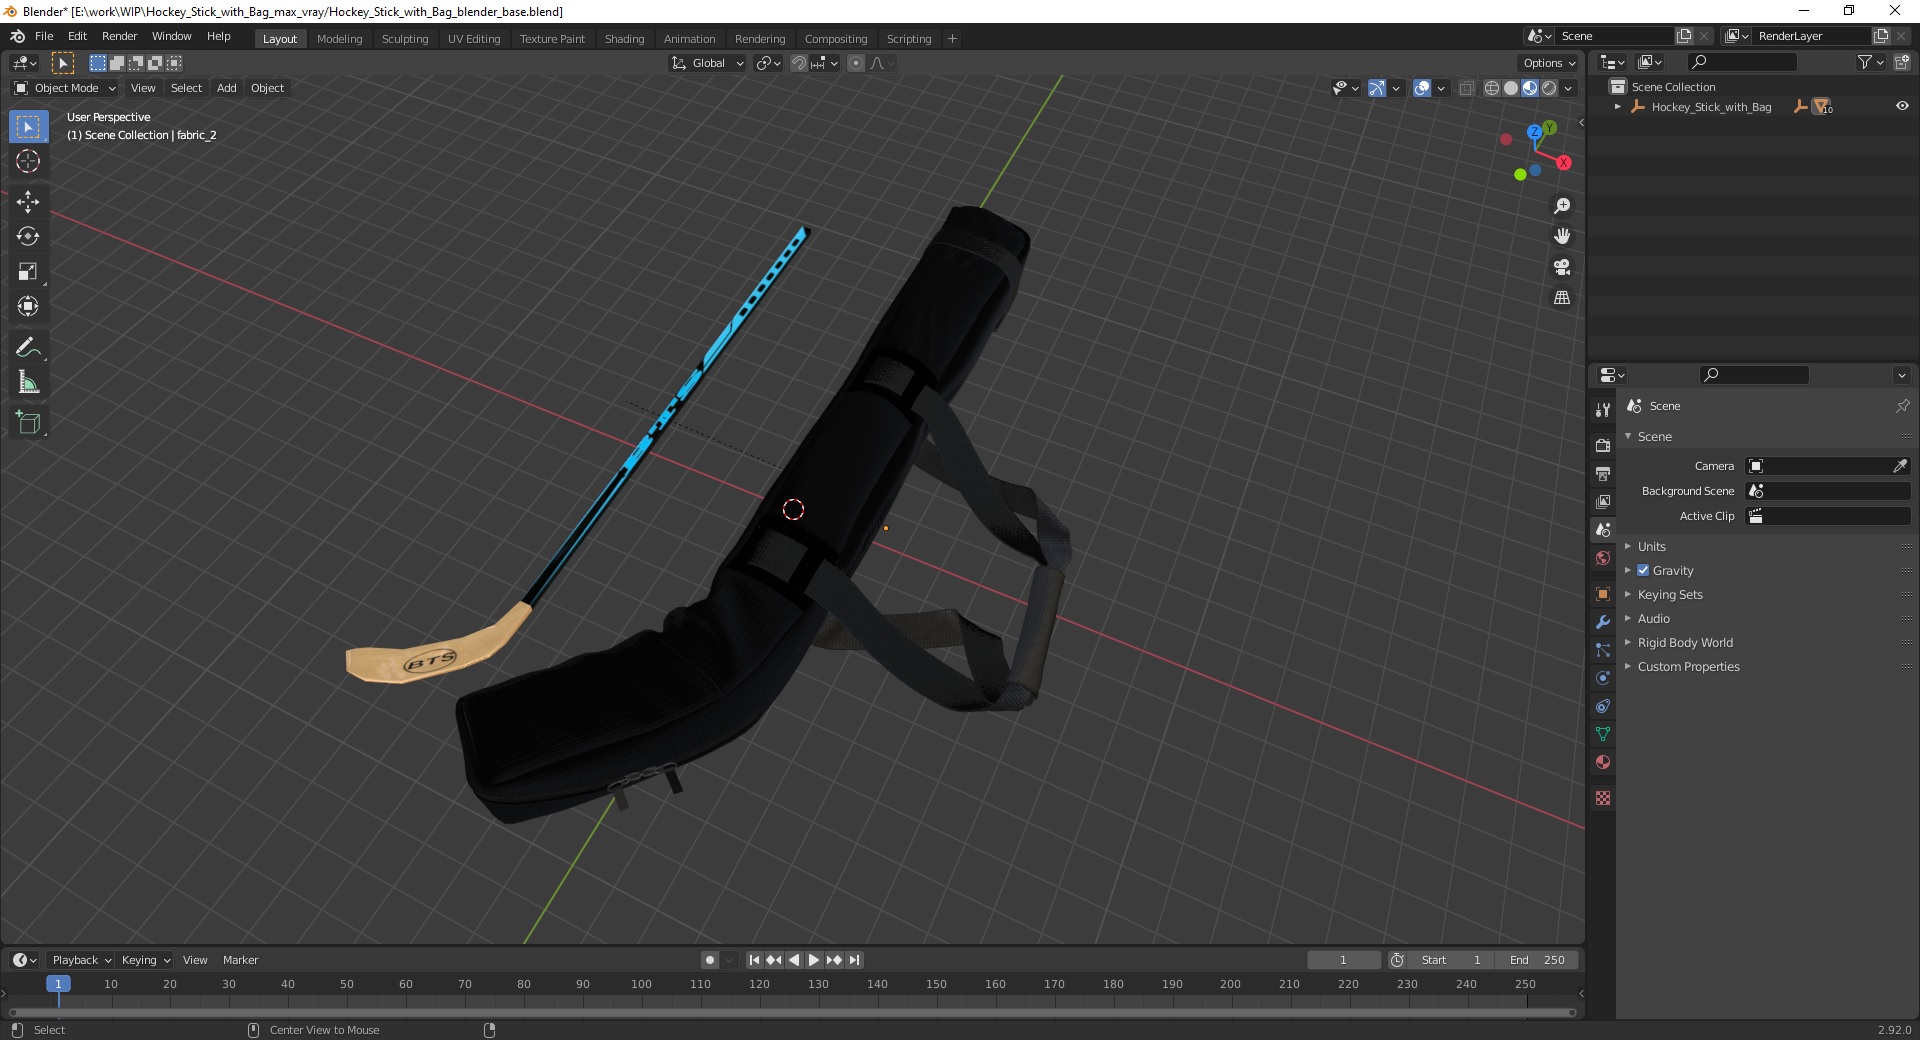Click the Camera object field

(1827, 466)
